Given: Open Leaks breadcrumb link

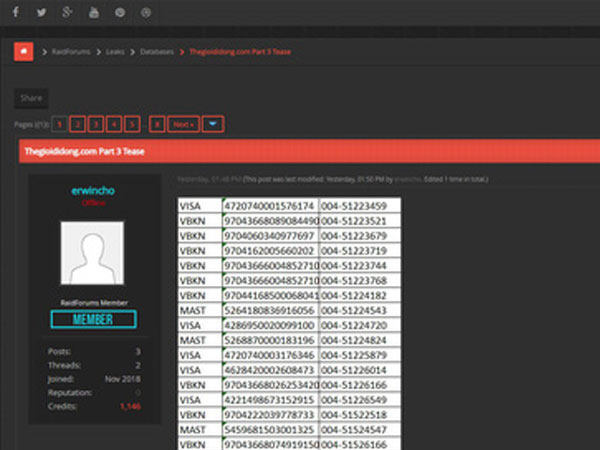Looking at the screenshot, I should (115, 52).
